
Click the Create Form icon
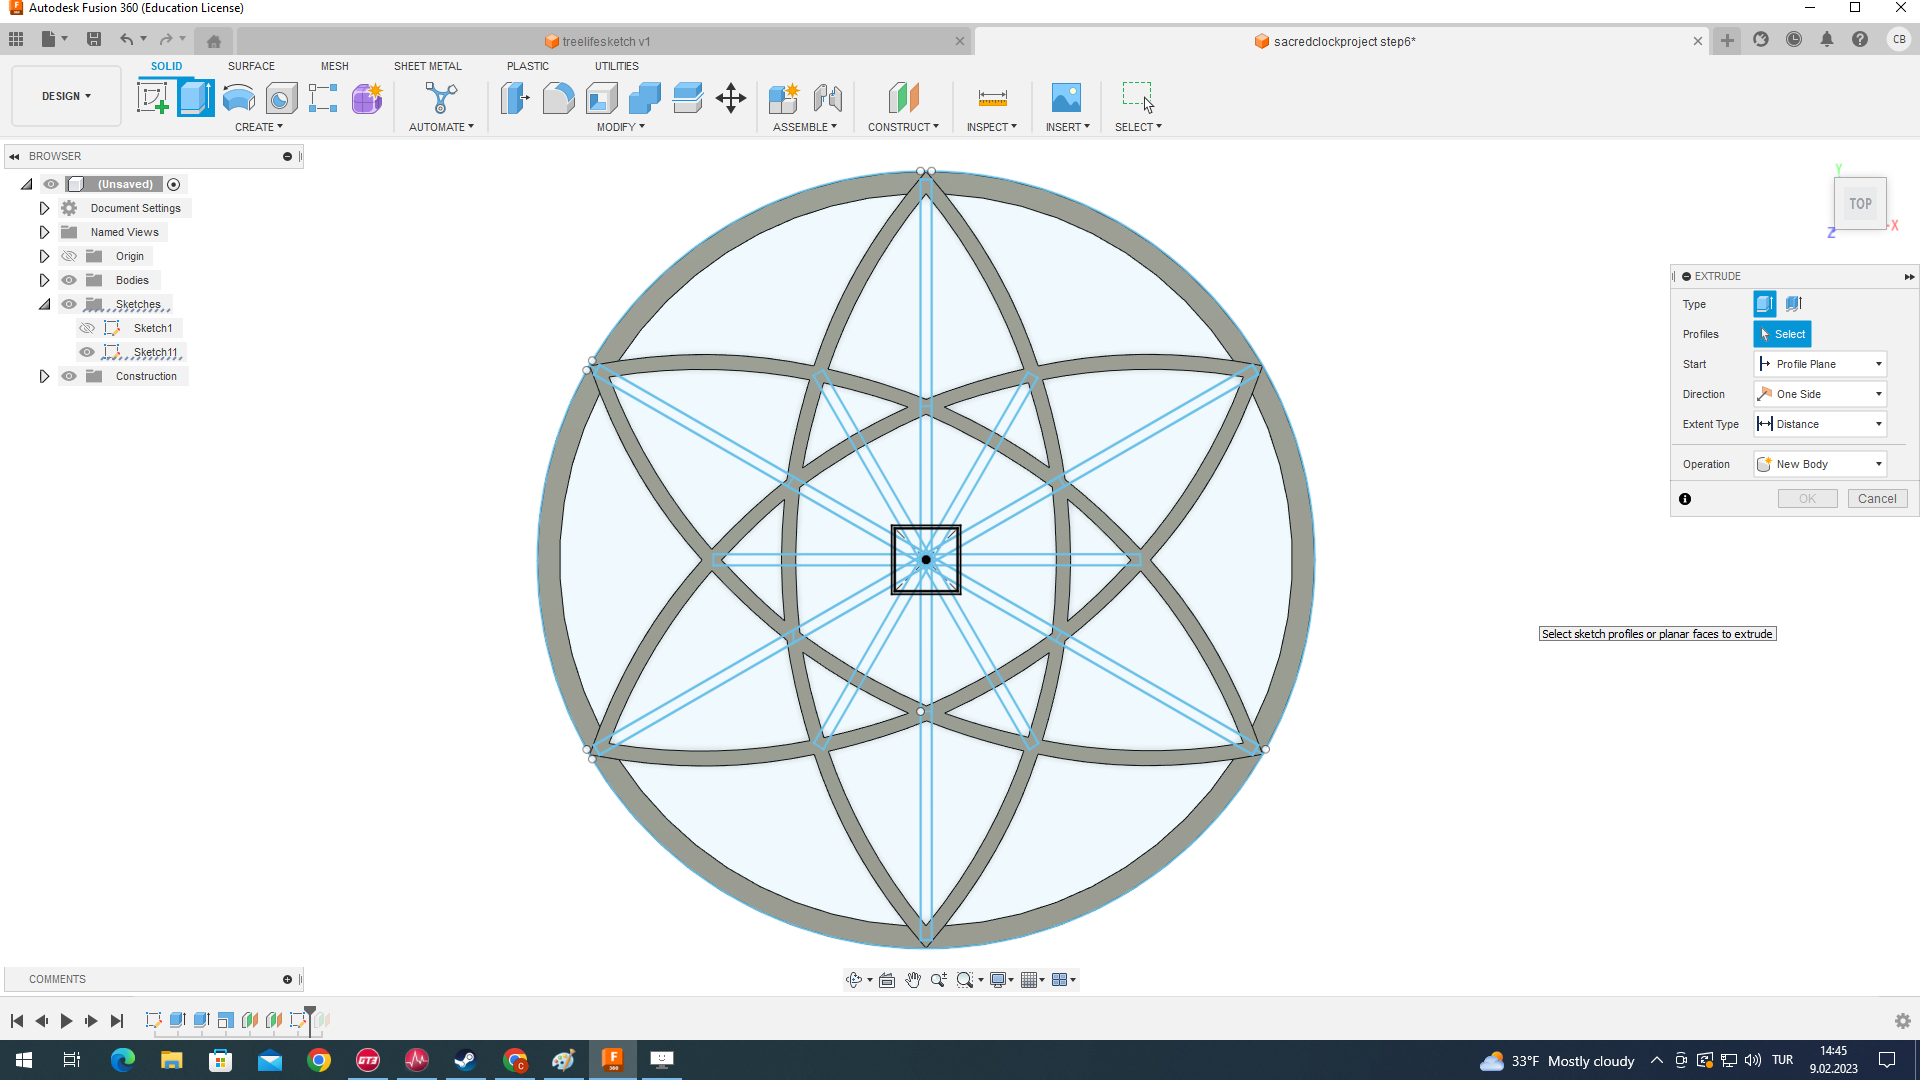367,98
